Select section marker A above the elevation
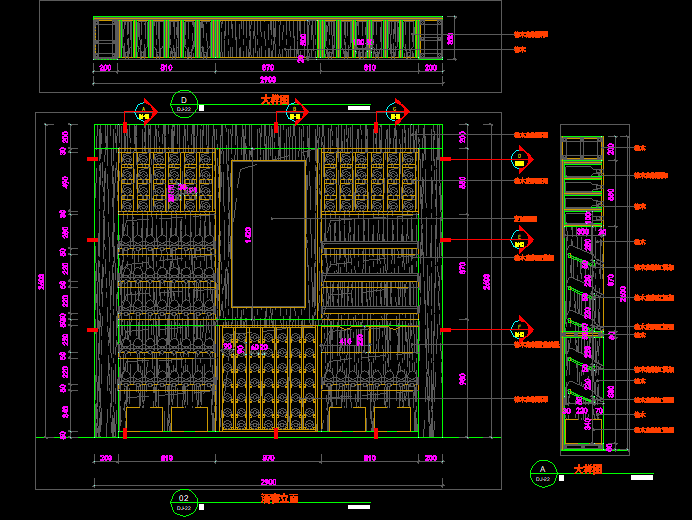The height and width of the screenshot is (520, 692). [145, 112]
